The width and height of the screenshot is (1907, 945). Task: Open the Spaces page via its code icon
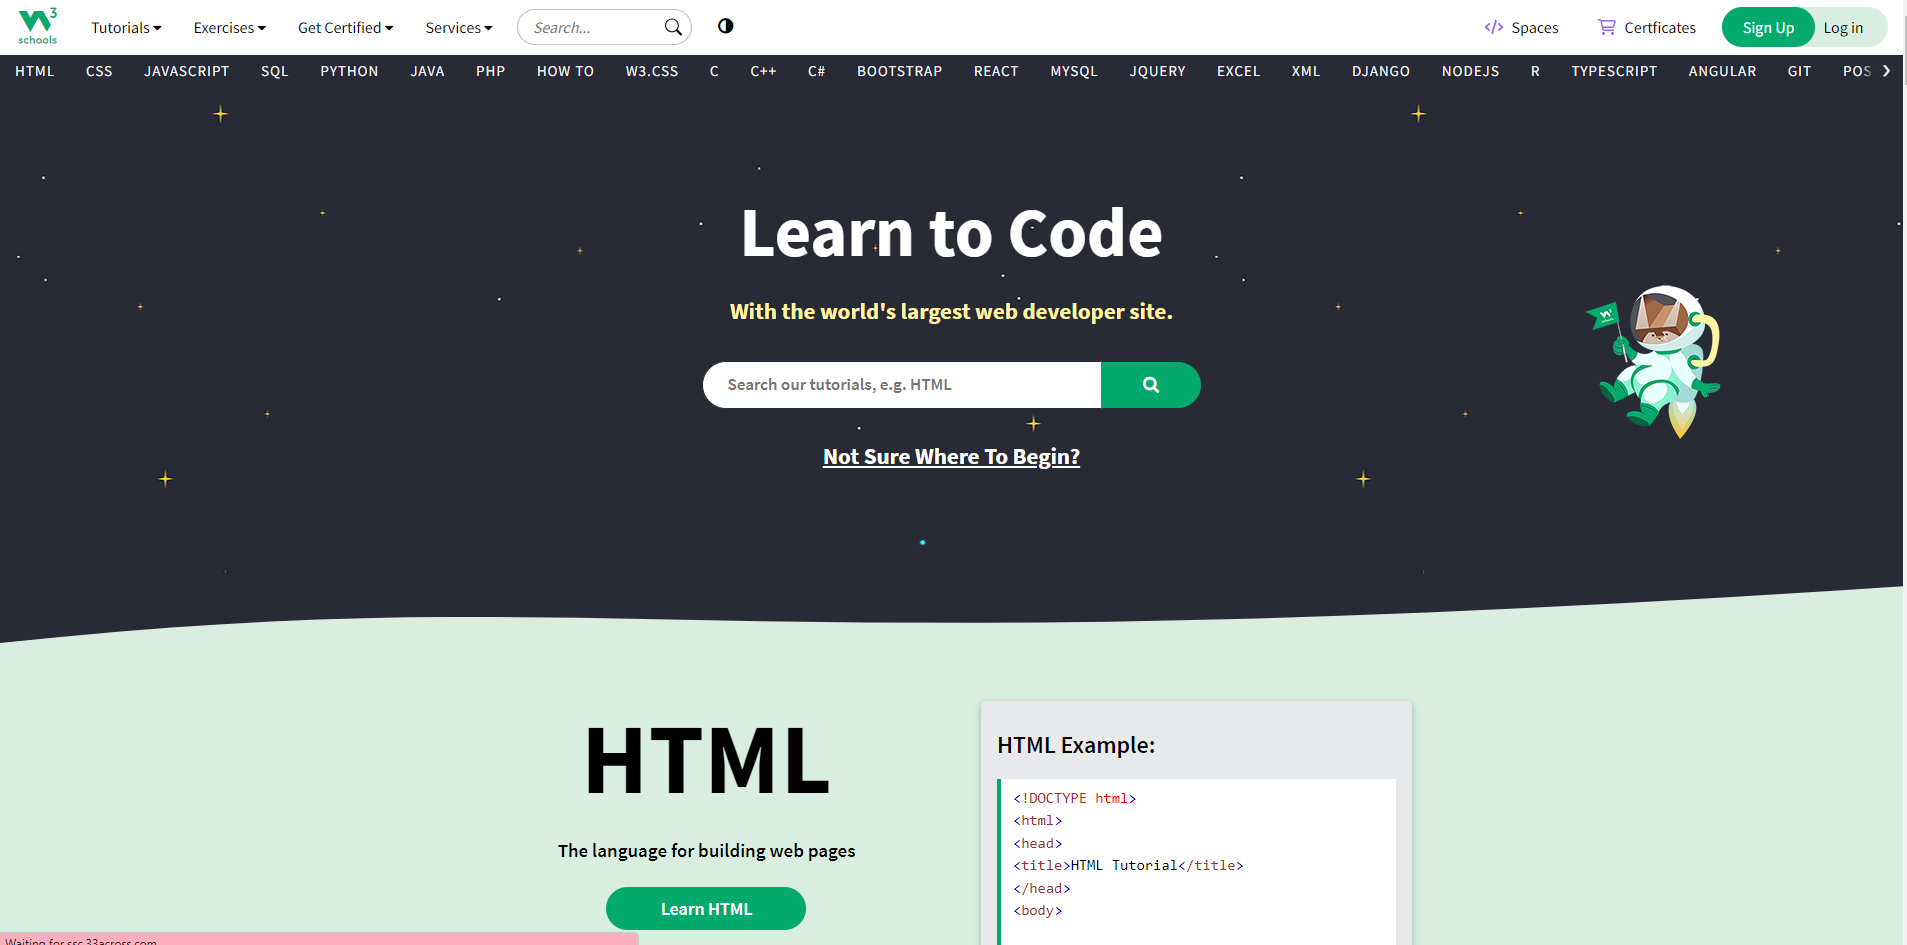tap(1495, 27)
